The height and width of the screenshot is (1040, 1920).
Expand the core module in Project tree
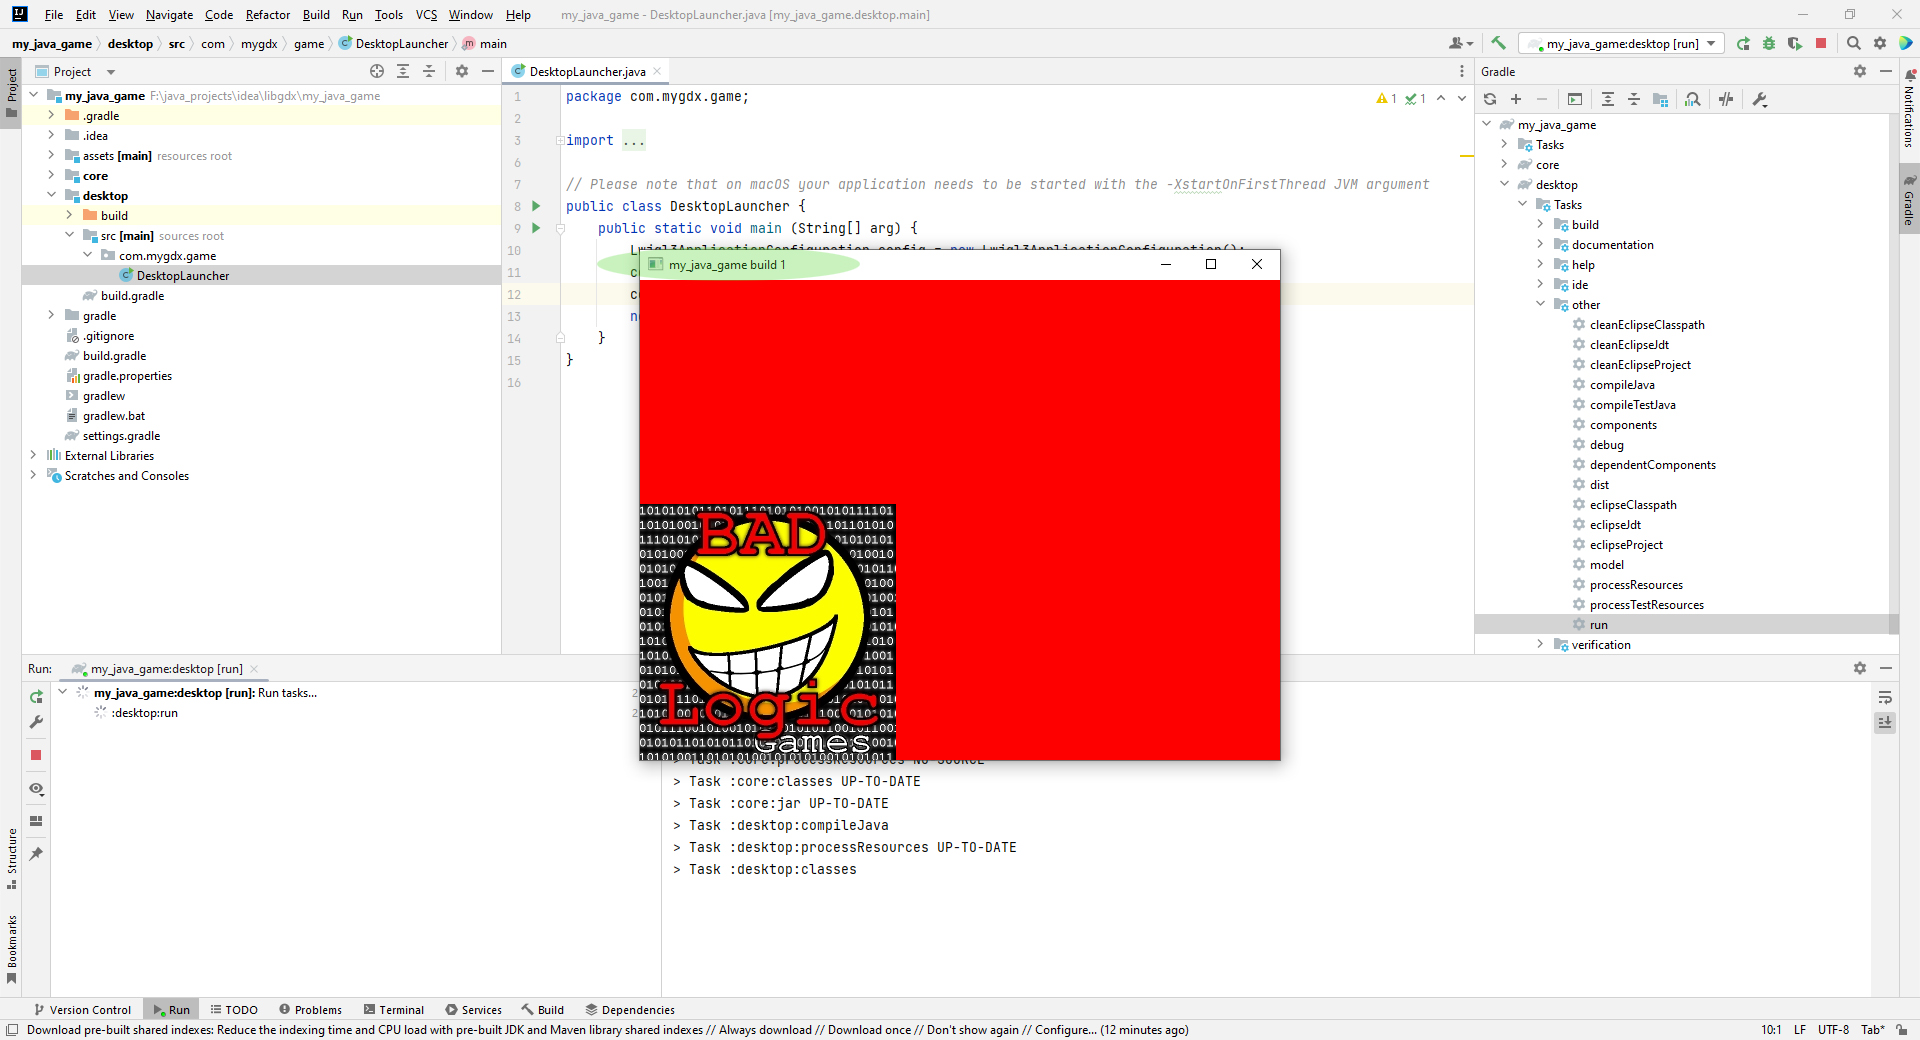click(51, 175)
